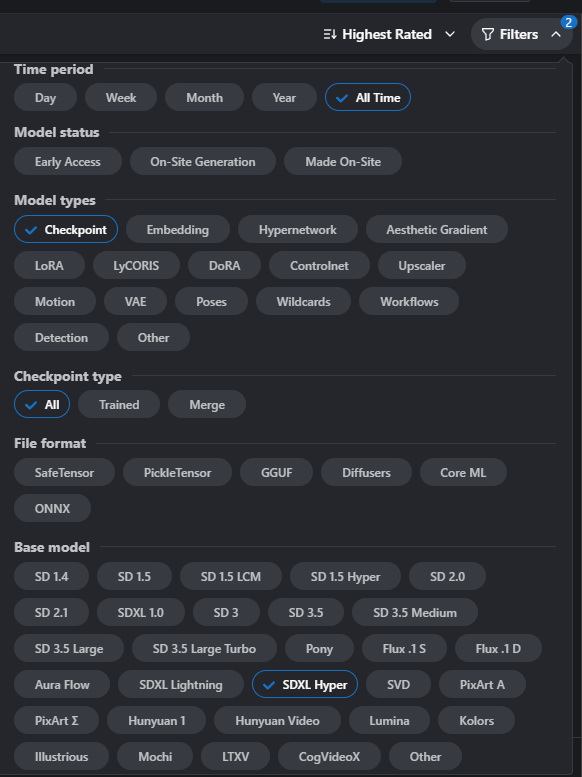Toggle the Early Access status filter
The width and height of the screenshot is (582, 777).
tap(68, 162)
